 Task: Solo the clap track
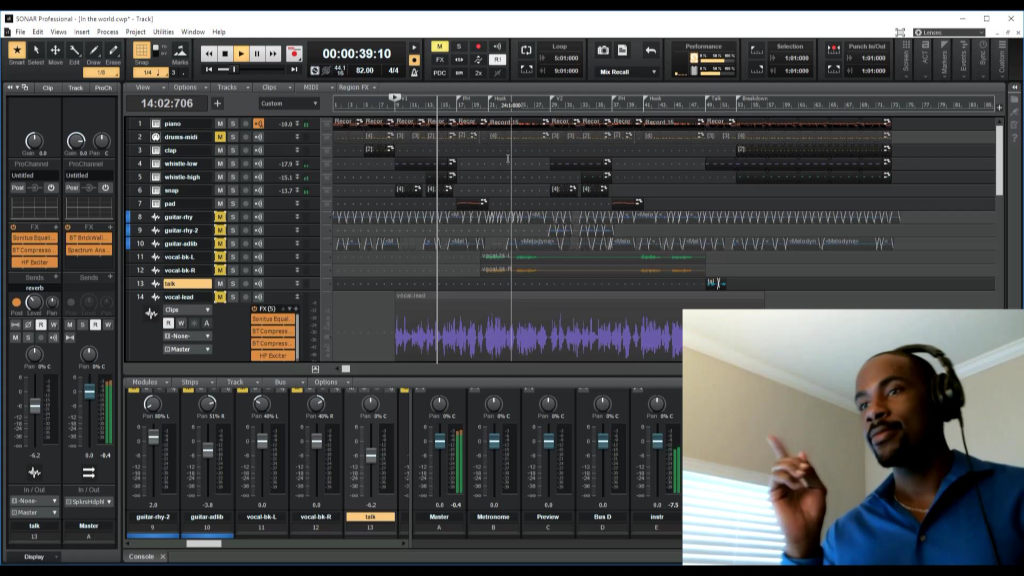232,150
